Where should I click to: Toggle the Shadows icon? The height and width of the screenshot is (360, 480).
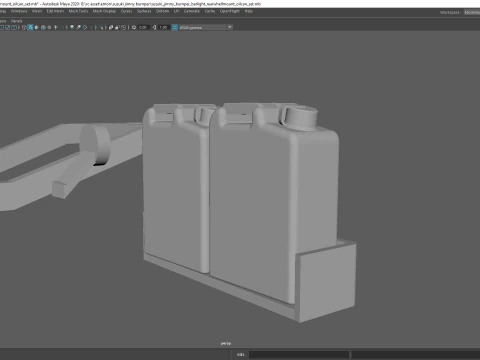click(x=62, y=27)
